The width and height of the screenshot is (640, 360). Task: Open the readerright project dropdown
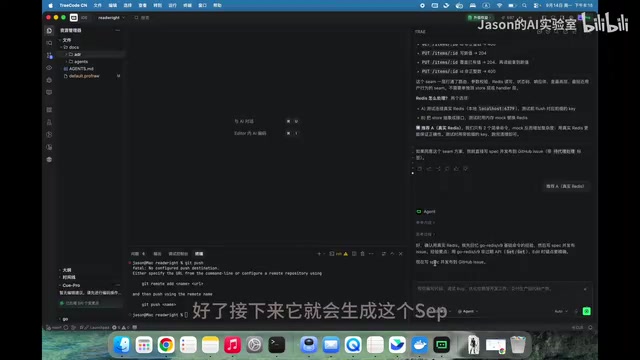pyautogui.click(x=111, y=18)
